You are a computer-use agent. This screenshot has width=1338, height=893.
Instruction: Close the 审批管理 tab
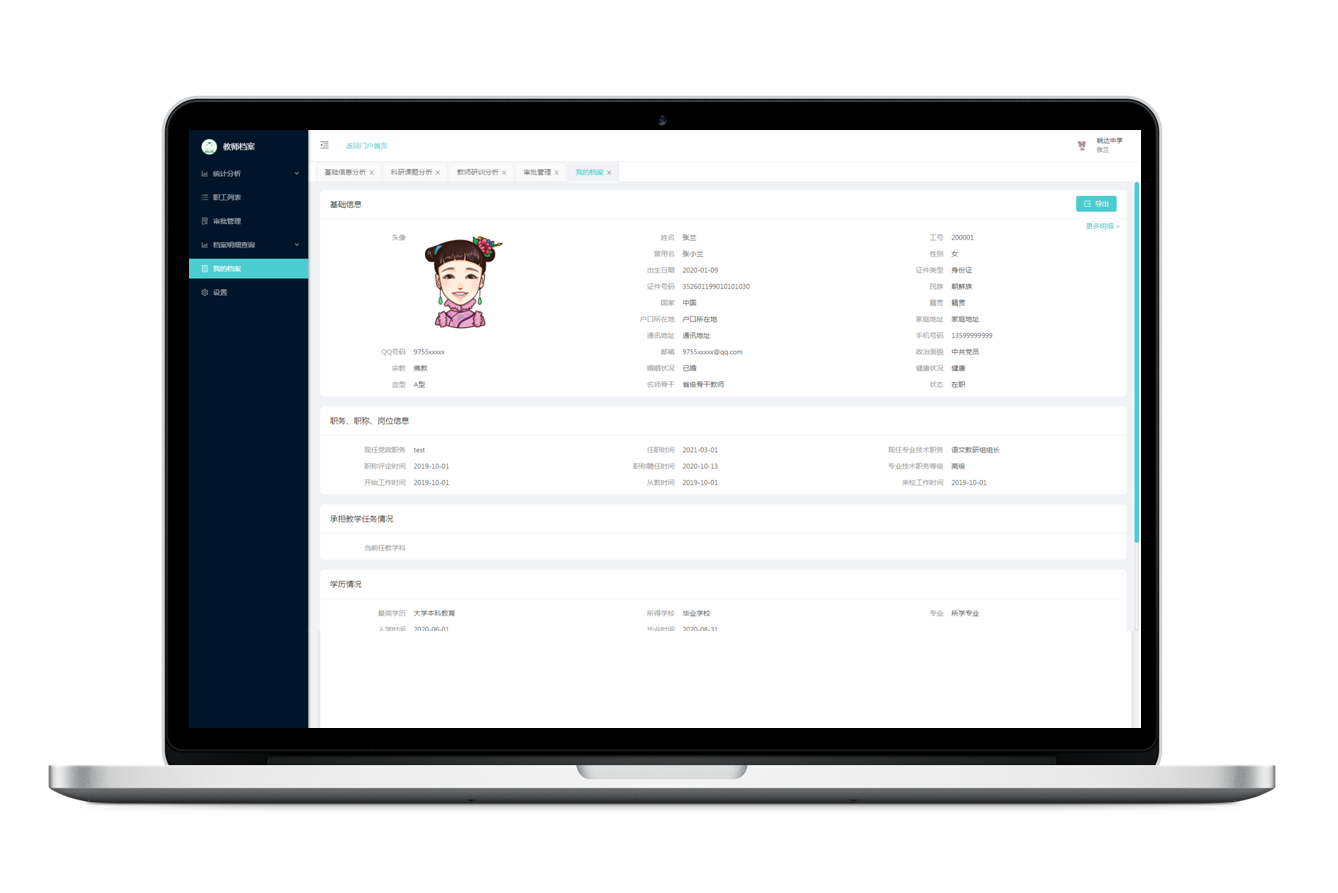coord(557,173)
